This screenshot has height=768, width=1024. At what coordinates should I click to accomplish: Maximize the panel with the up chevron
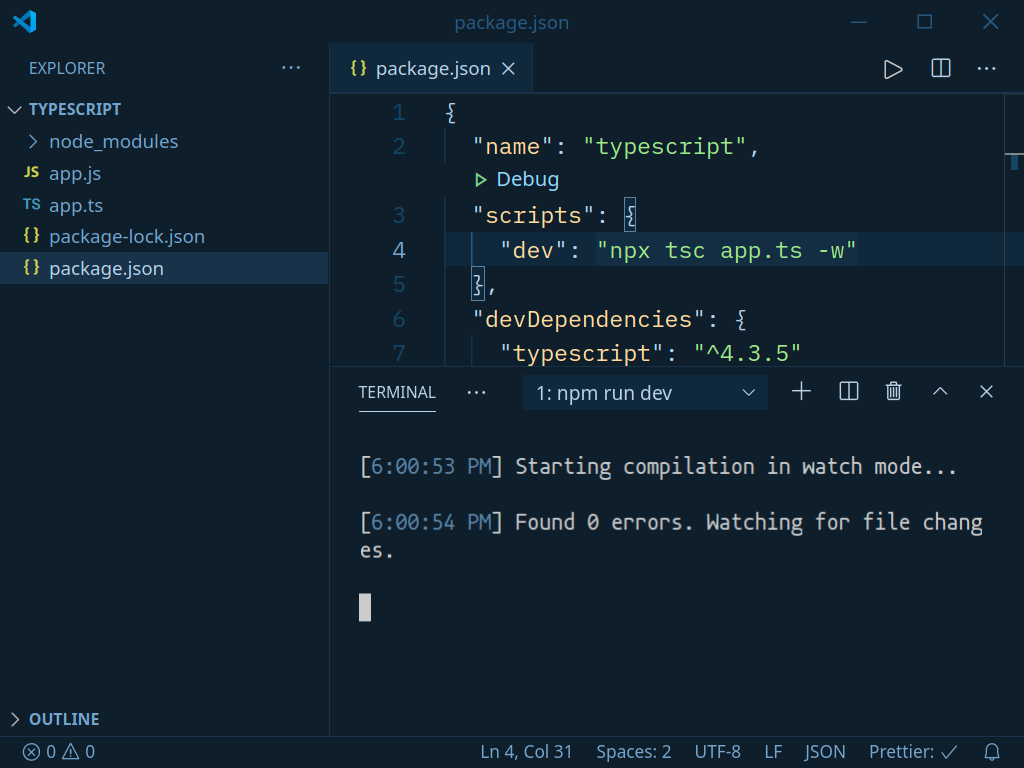coord(940,391)
